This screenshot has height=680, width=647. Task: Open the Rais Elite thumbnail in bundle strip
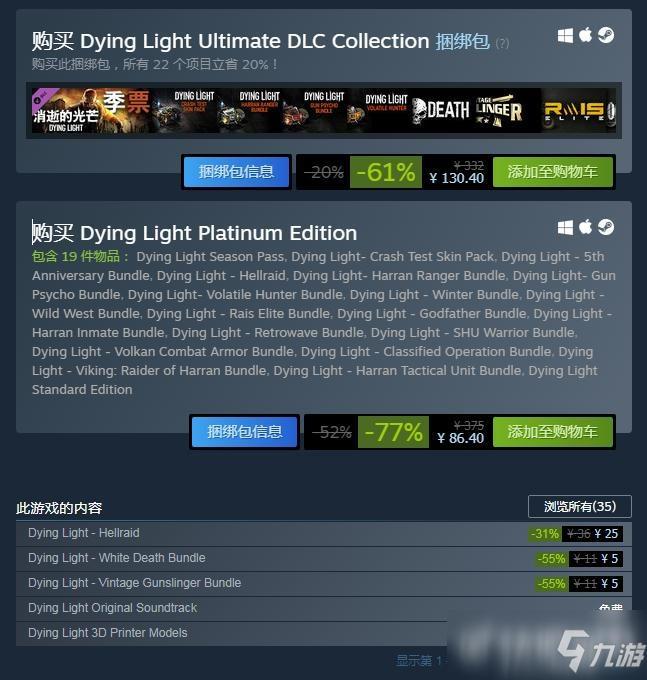(x=579, y=111)
